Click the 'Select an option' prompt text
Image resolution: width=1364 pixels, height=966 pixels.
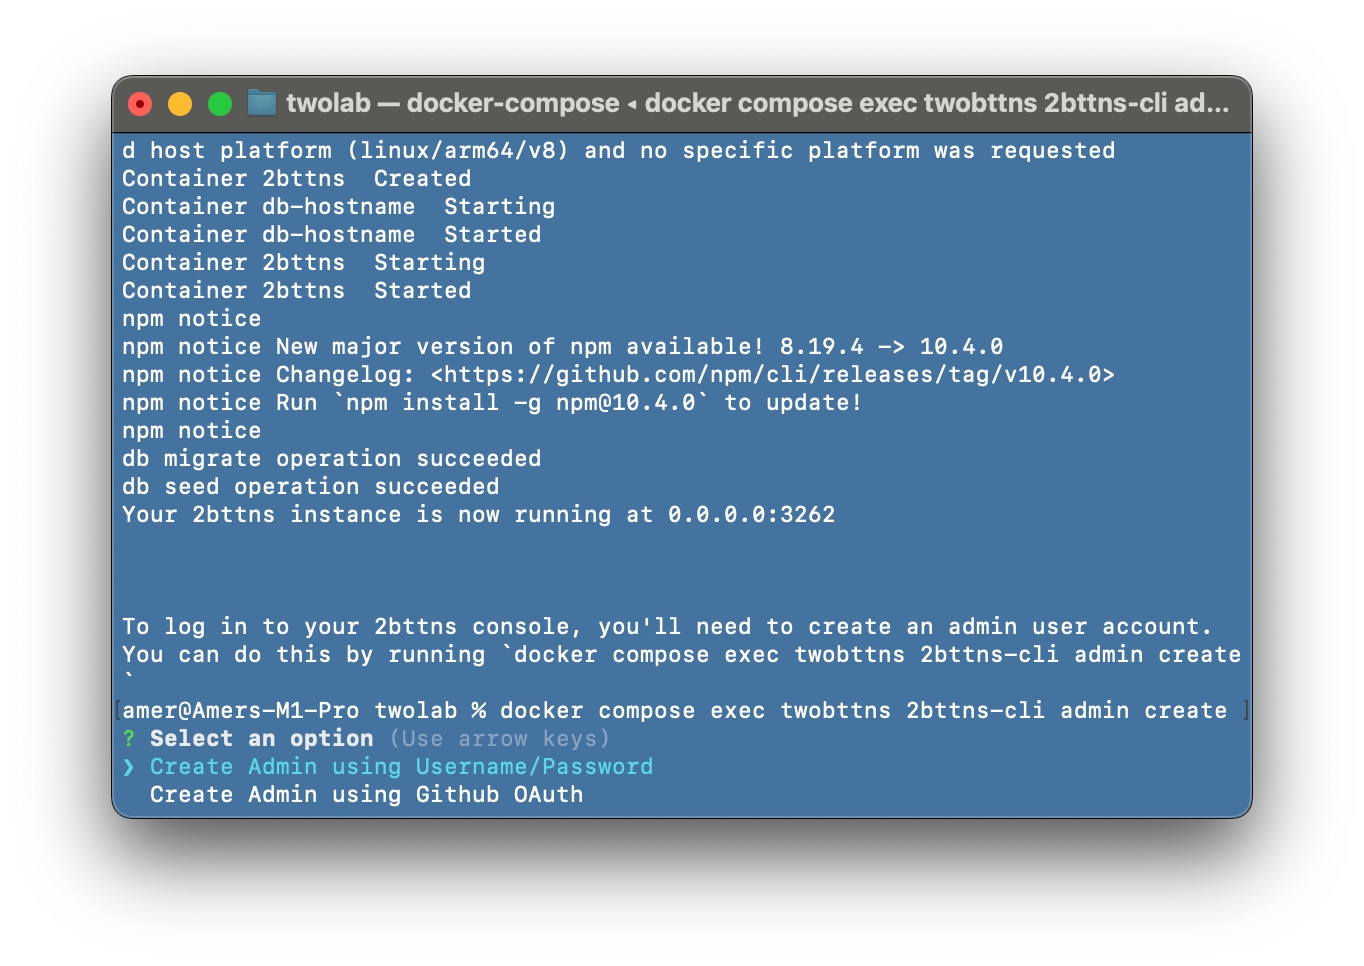tap(261, 739)
